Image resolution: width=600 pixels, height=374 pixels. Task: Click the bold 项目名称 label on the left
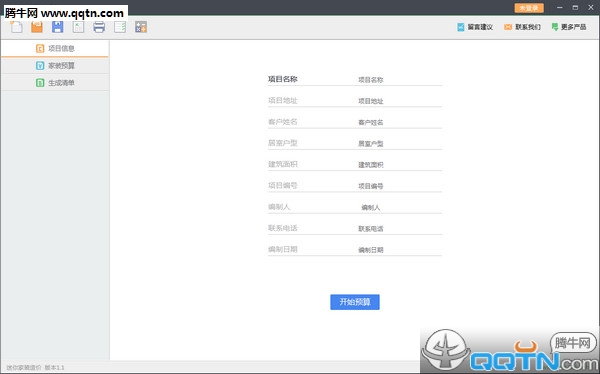click(x=283, y=79)
